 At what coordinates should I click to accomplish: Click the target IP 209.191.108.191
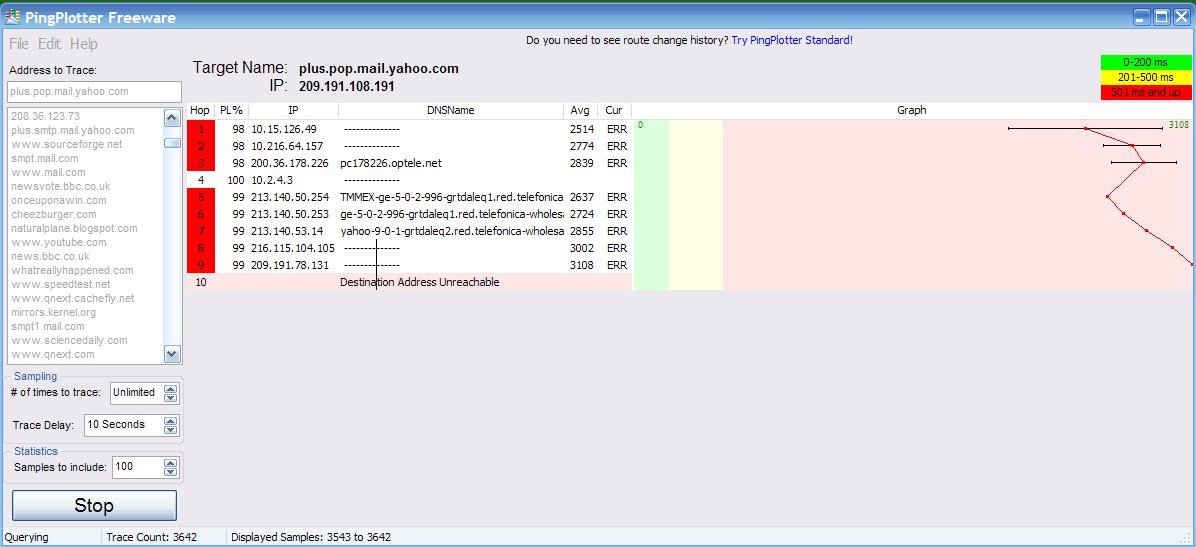click(347, 87)
